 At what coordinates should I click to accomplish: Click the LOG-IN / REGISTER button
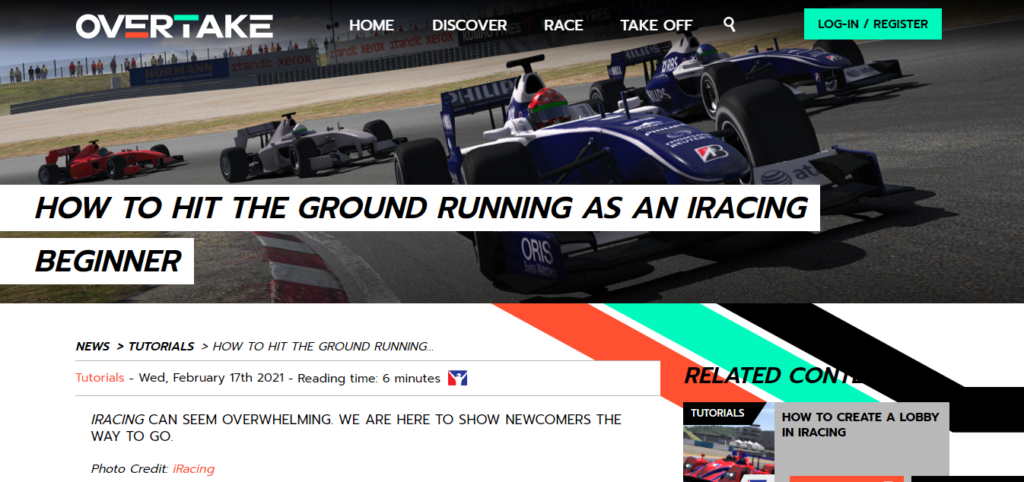pos(872,24)
